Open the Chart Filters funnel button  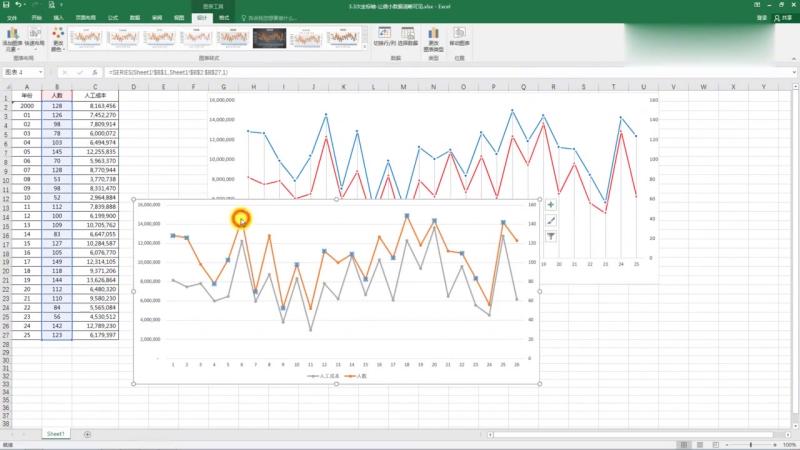click(551, 236)
